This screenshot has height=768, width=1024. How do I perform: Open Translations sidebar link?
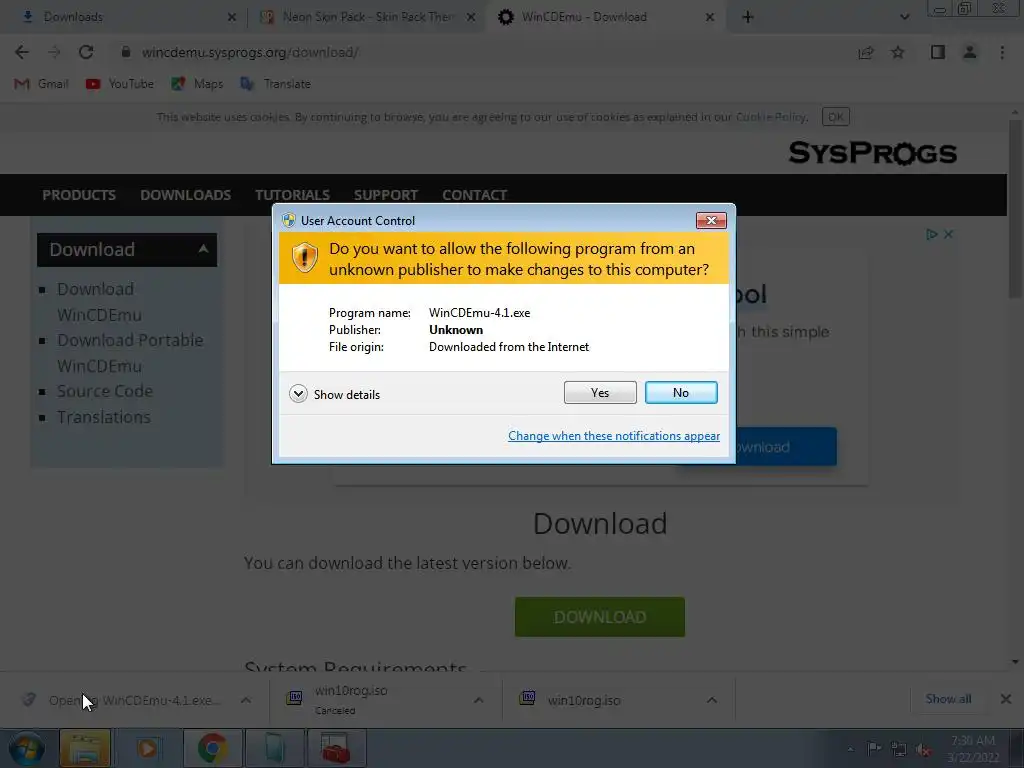103,417
